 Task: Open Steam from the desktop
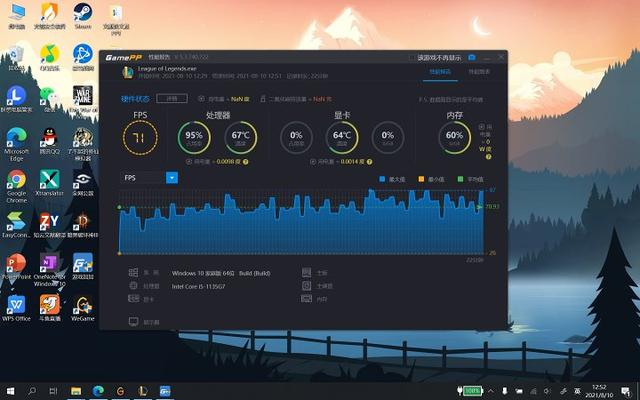83,16
